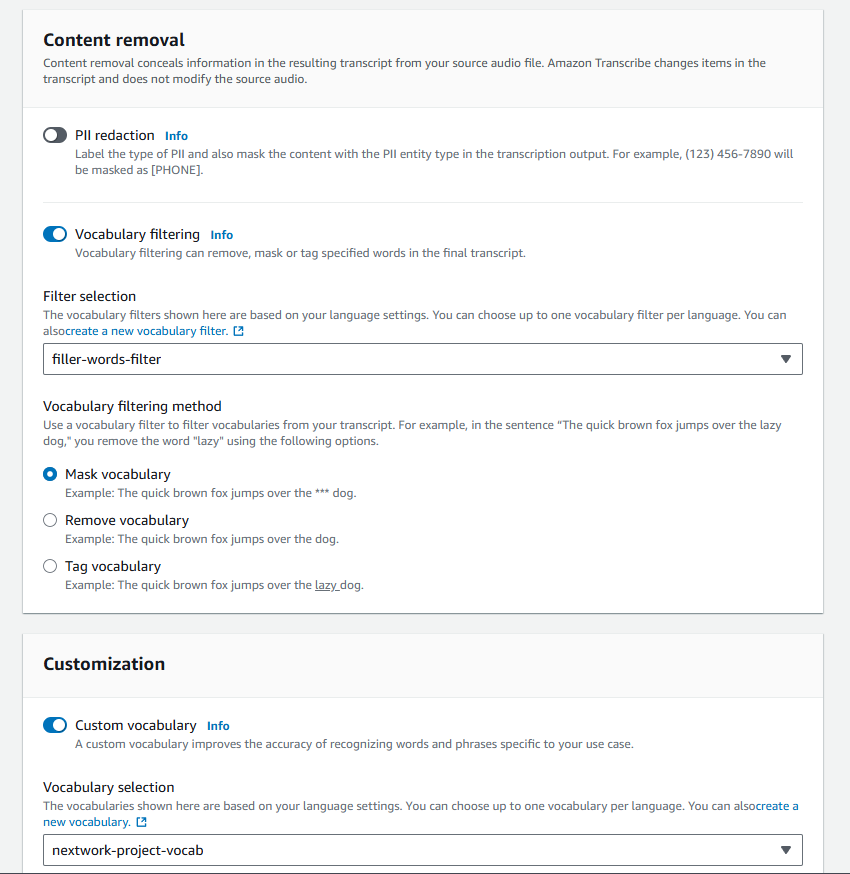The width and height of the screenshot is (850, 874).
Task: Open Info link next to Custom vocabulary
Action: click(x=218, y=726)
